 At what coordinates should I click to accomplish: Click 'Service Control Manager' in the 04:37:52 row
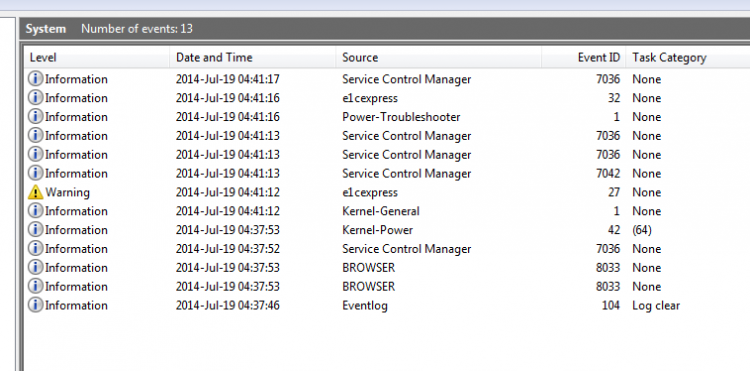(407, 249)
